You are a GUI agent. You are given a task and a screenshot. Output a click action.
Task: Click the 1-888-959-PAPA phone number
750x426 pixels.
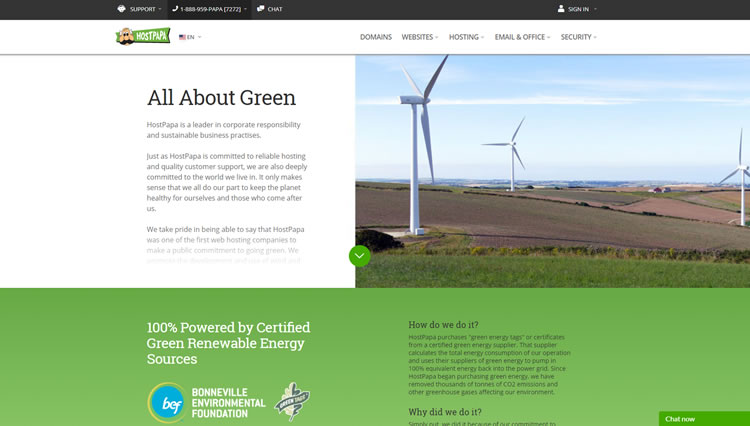[x=210, y=9]
